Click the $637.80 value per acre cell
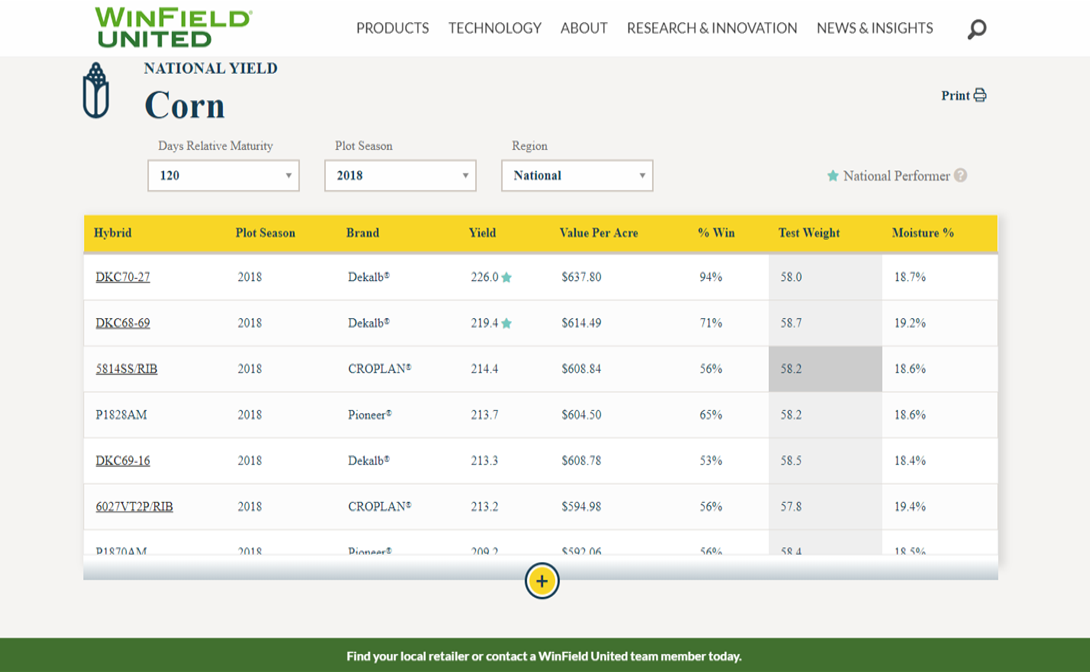This screenshot has width=1090, height=672. point(581,277)
